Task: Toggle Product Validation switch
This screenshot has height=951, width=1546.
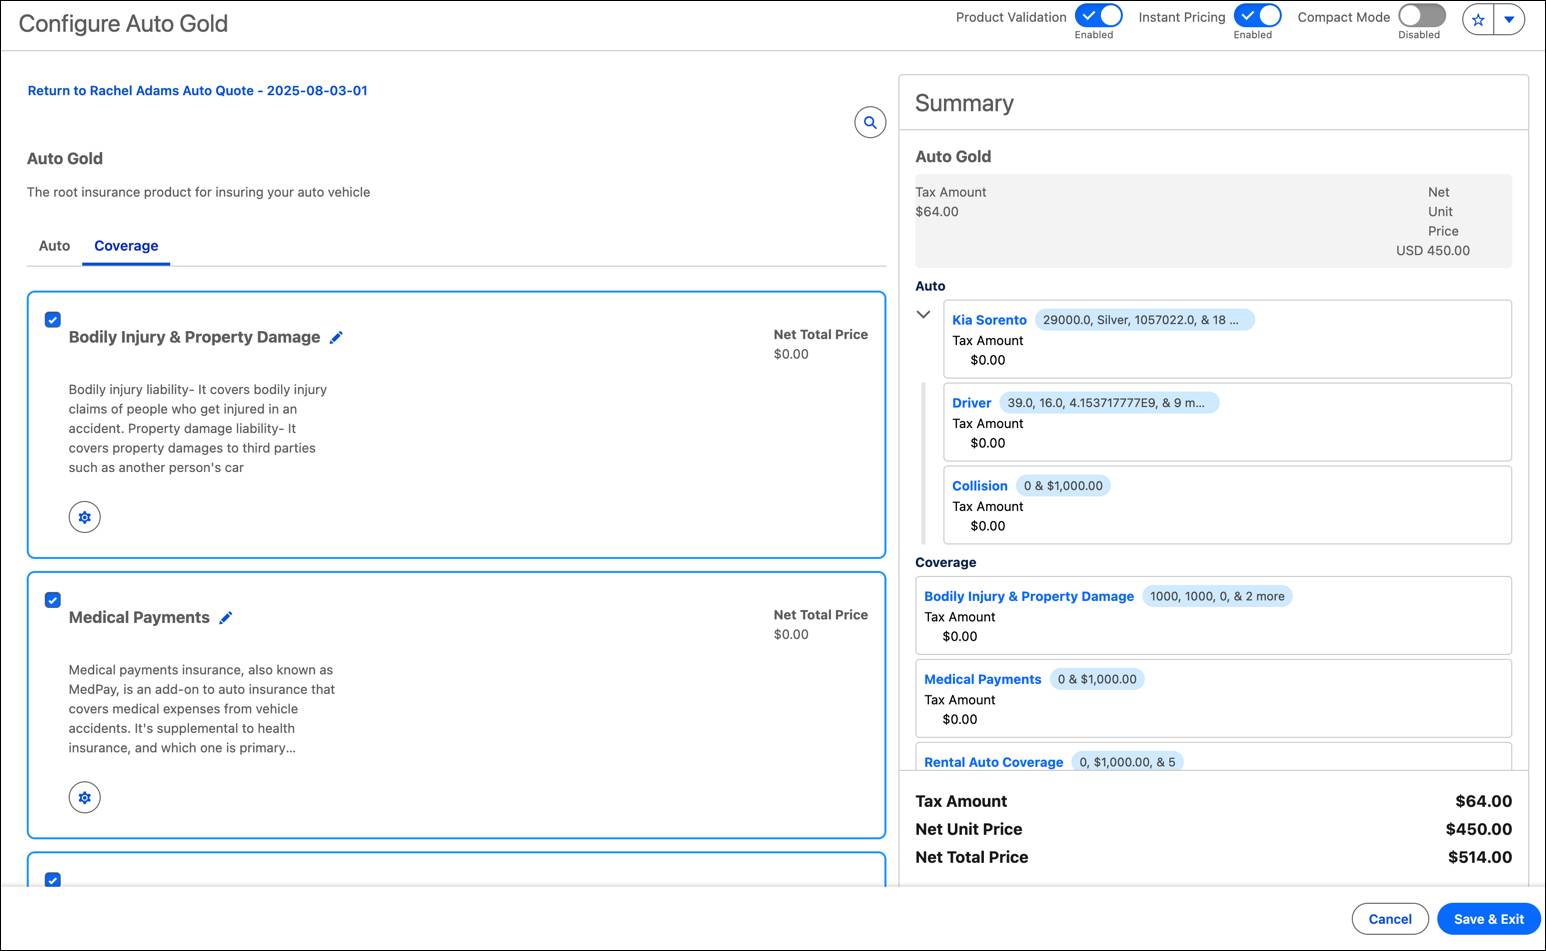Action: pos(1098,16)
